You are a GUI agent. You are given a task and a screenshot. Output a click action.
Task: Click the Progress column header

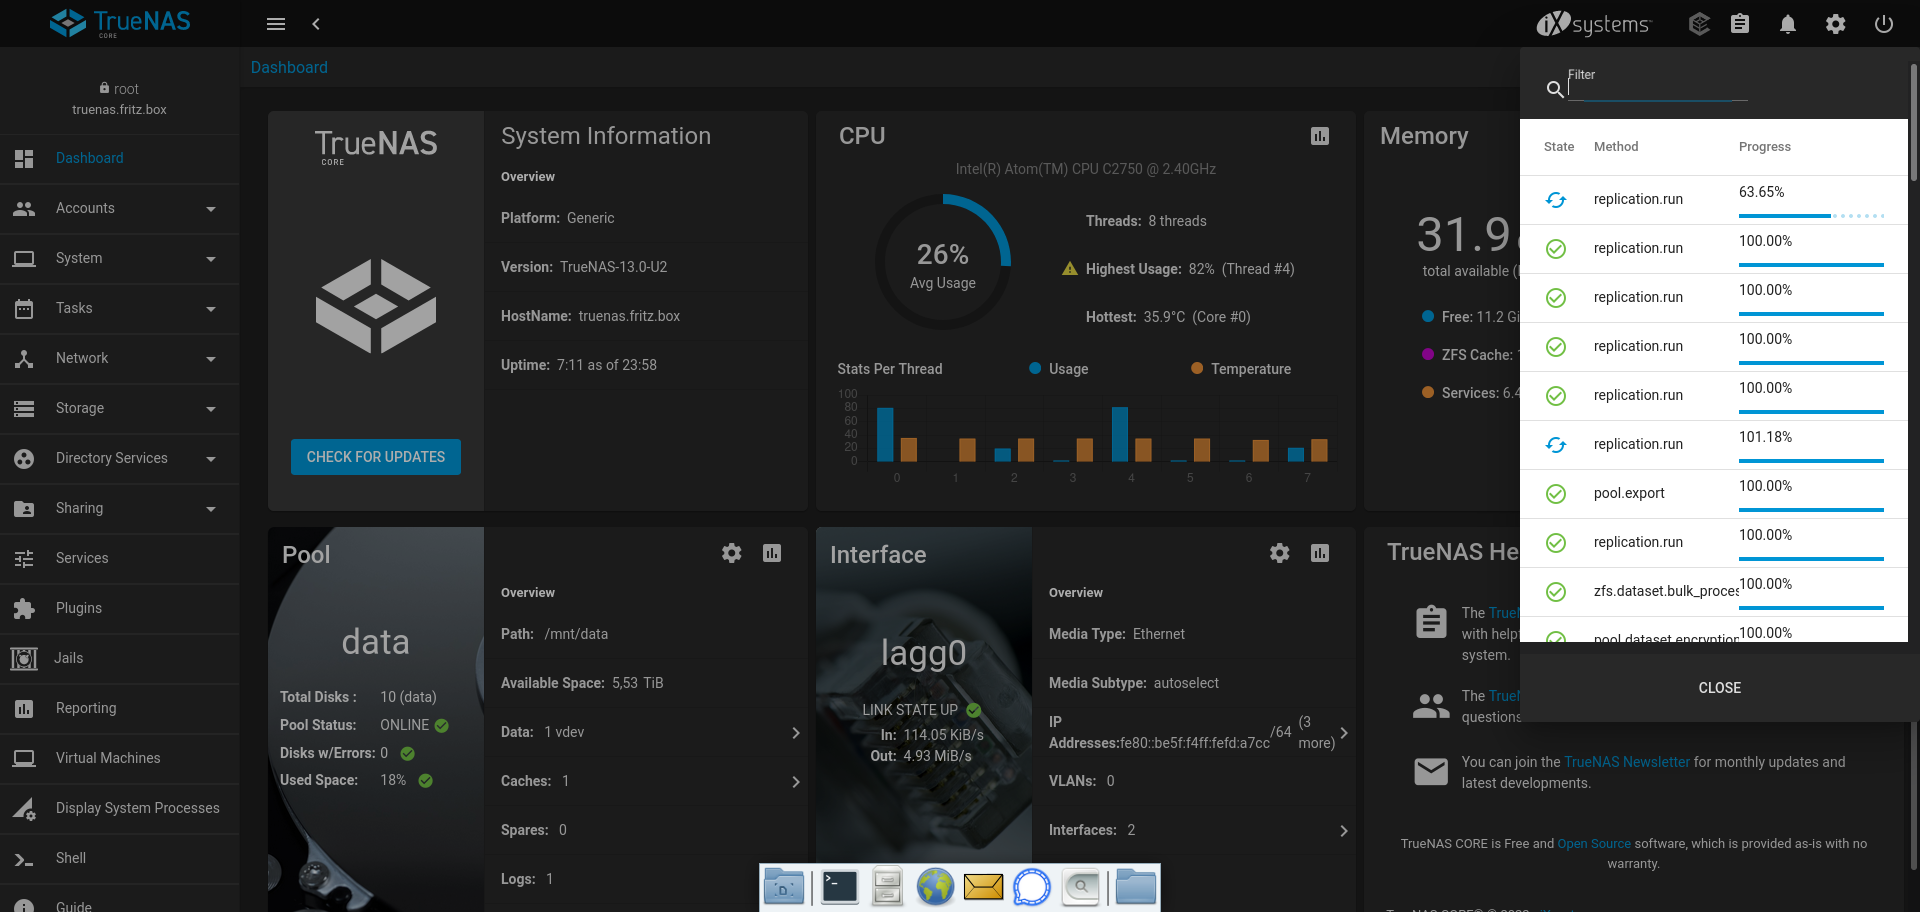[1764, 147]
